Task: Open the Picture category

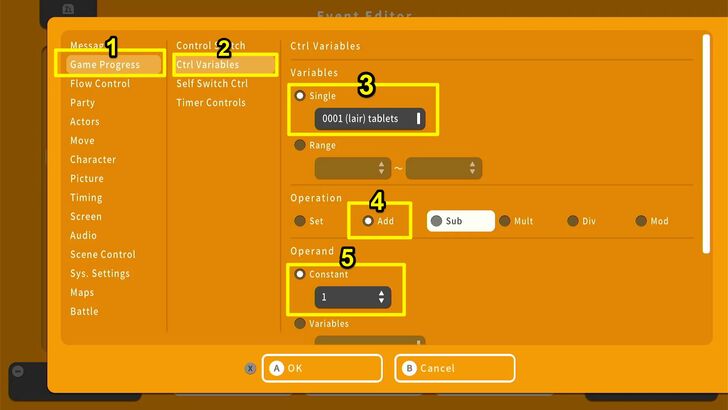Action: [x=87, y=179]
